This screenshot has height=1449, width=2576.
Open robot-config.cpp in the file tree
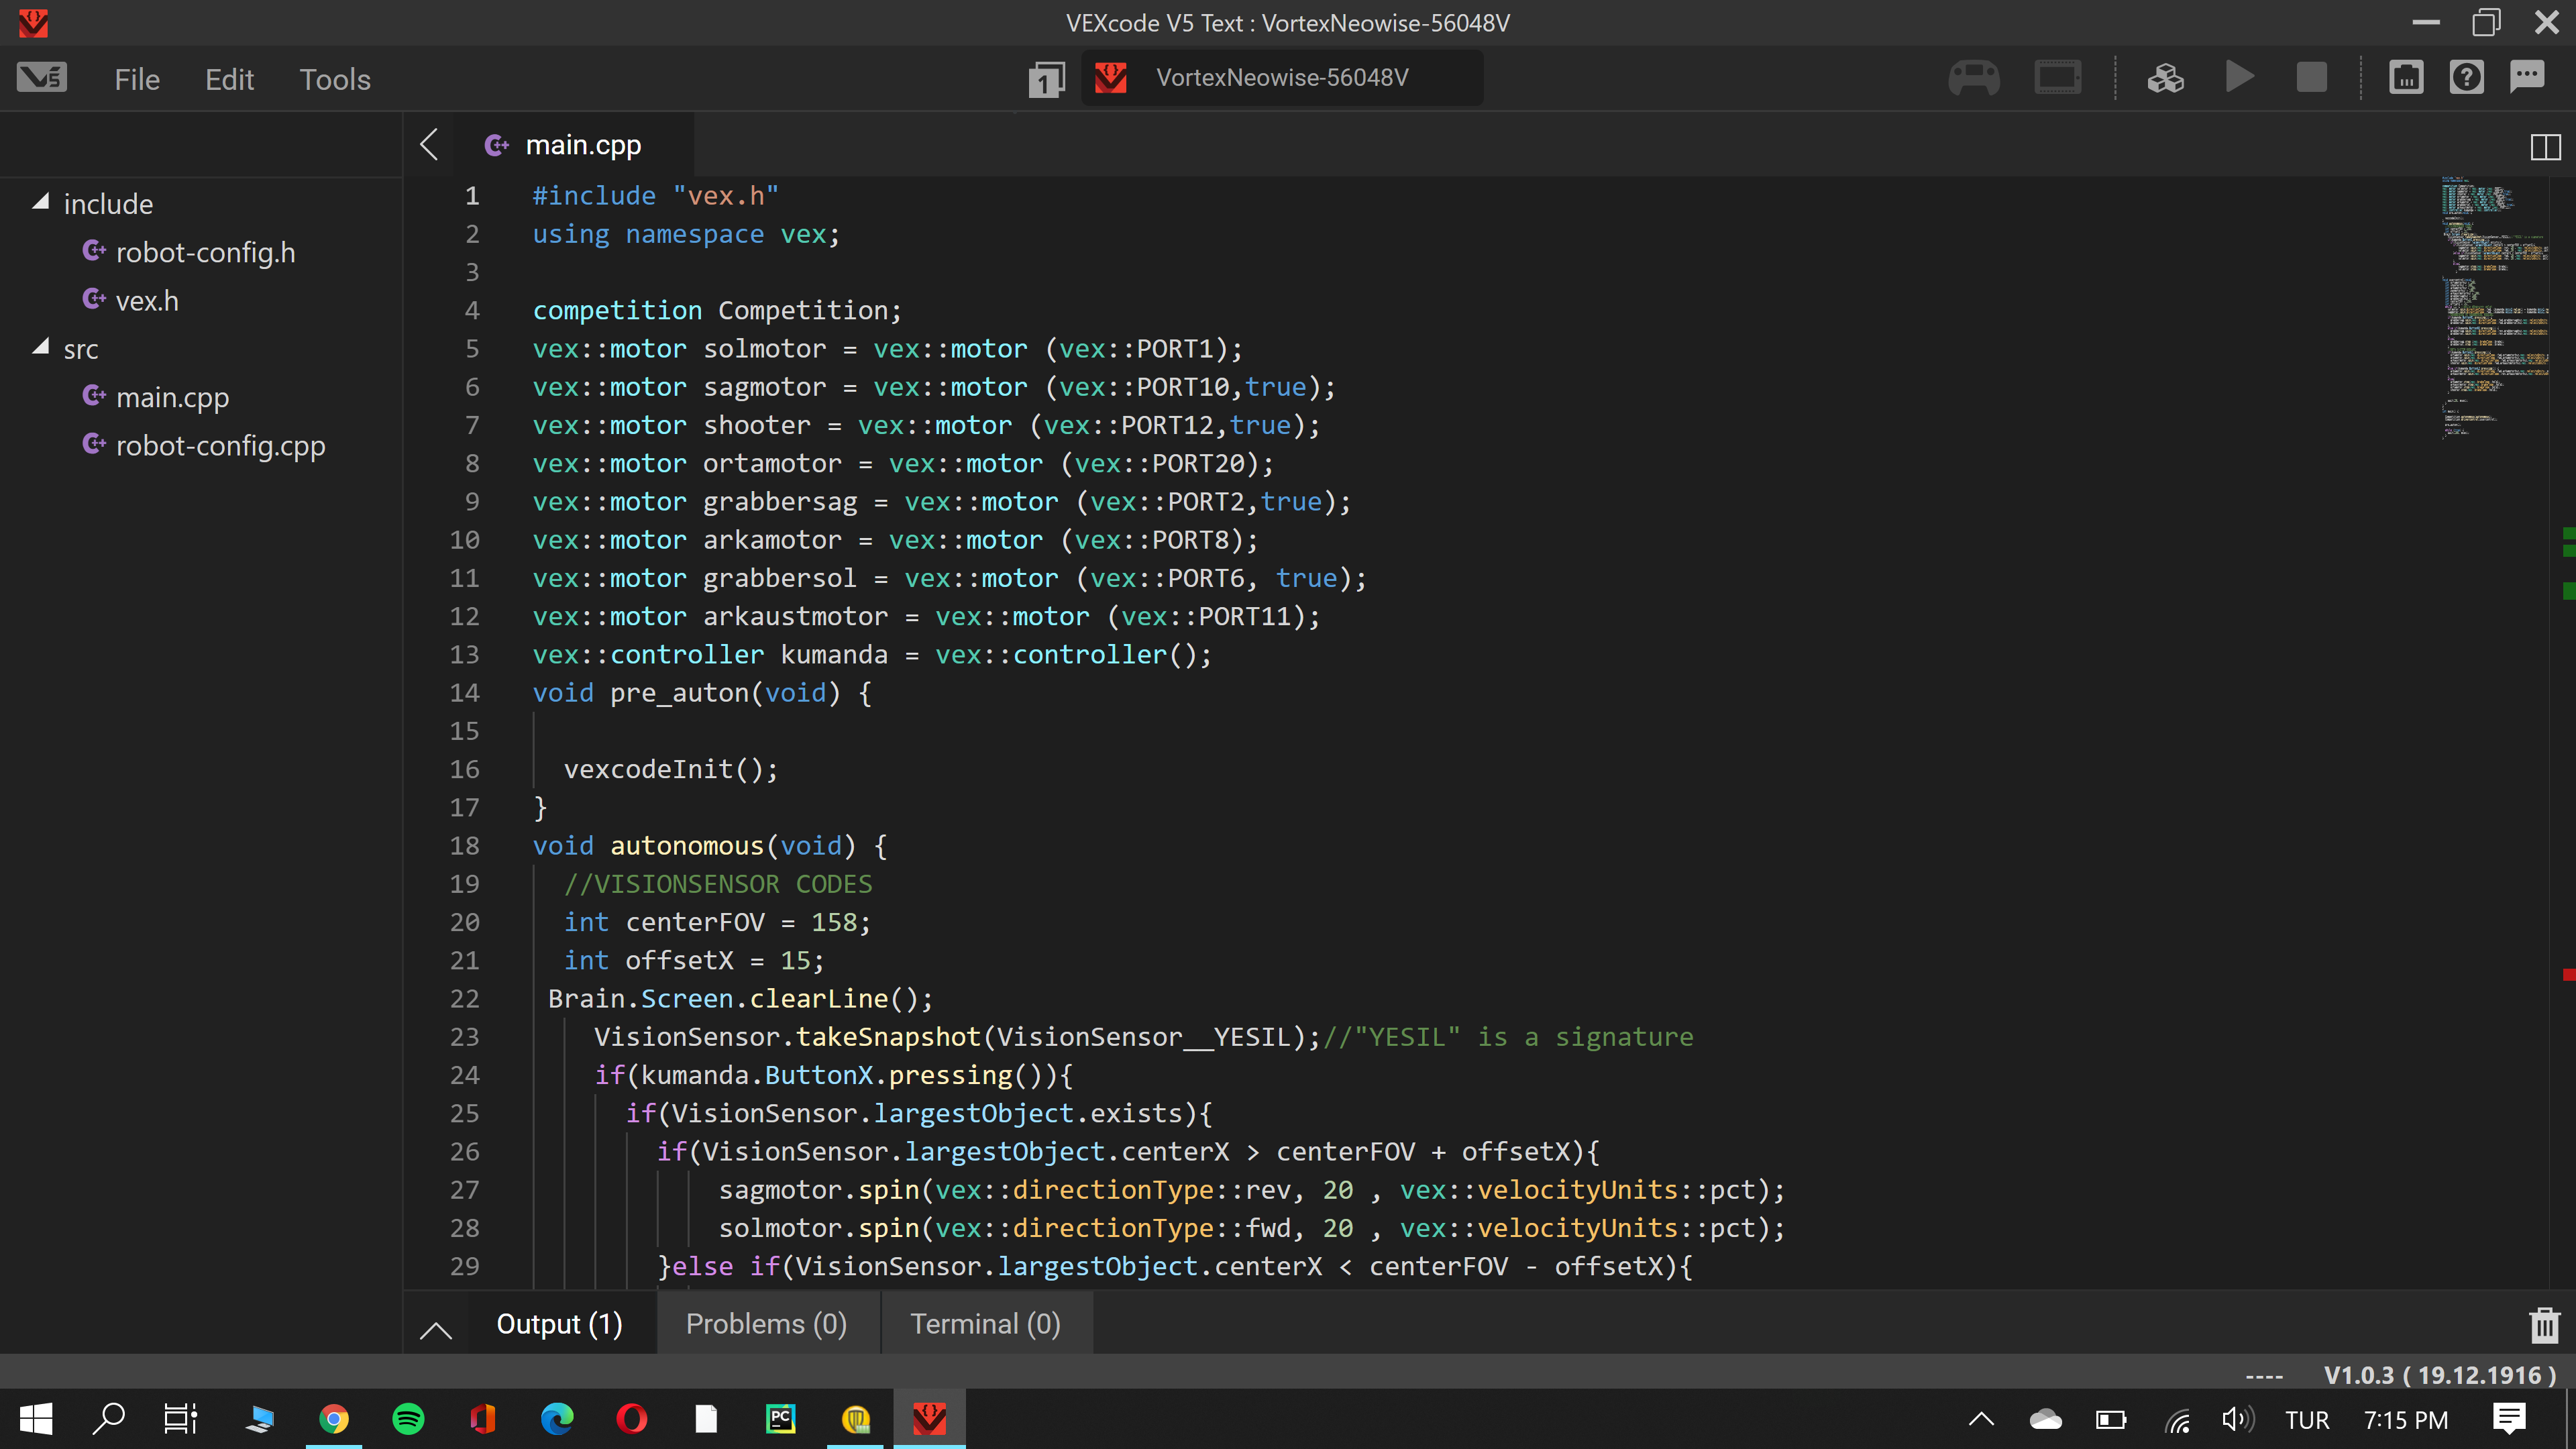pos(220,445)
